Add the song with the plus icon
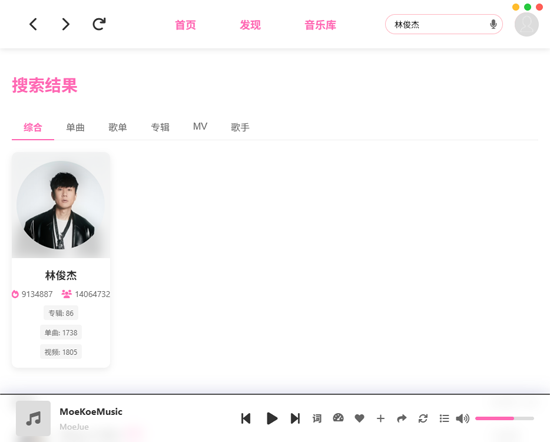Screen dimensions: 550x442 point(381,418)
